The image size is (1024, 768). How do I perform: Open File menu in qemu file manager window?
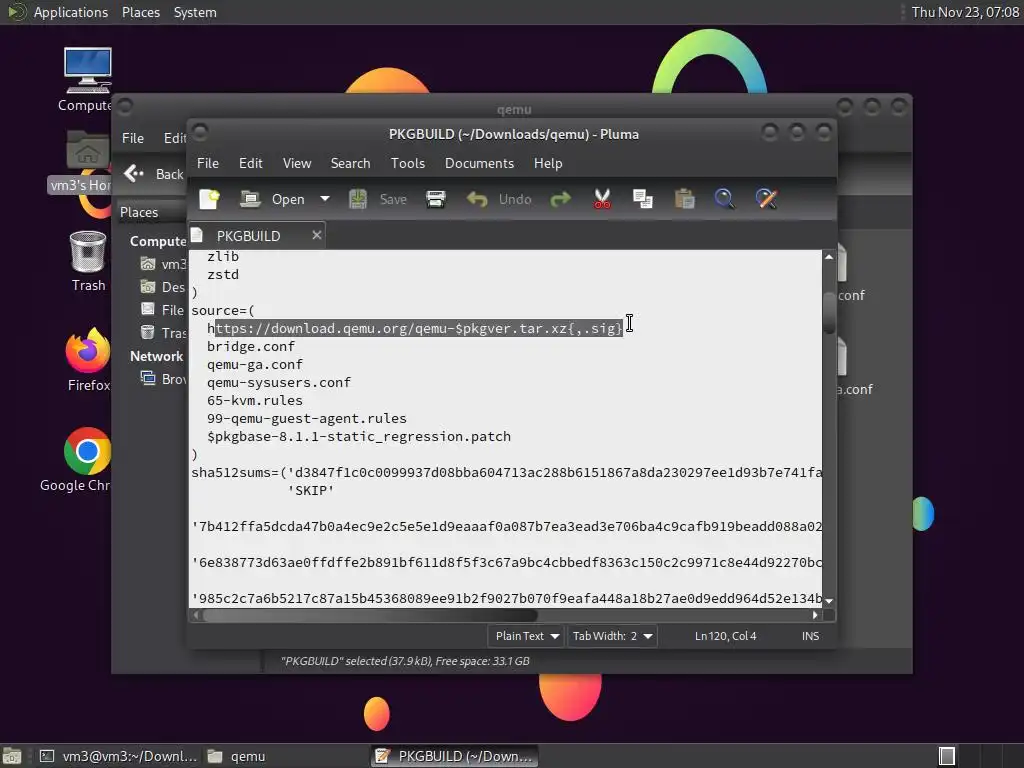(x=133, y=138)
